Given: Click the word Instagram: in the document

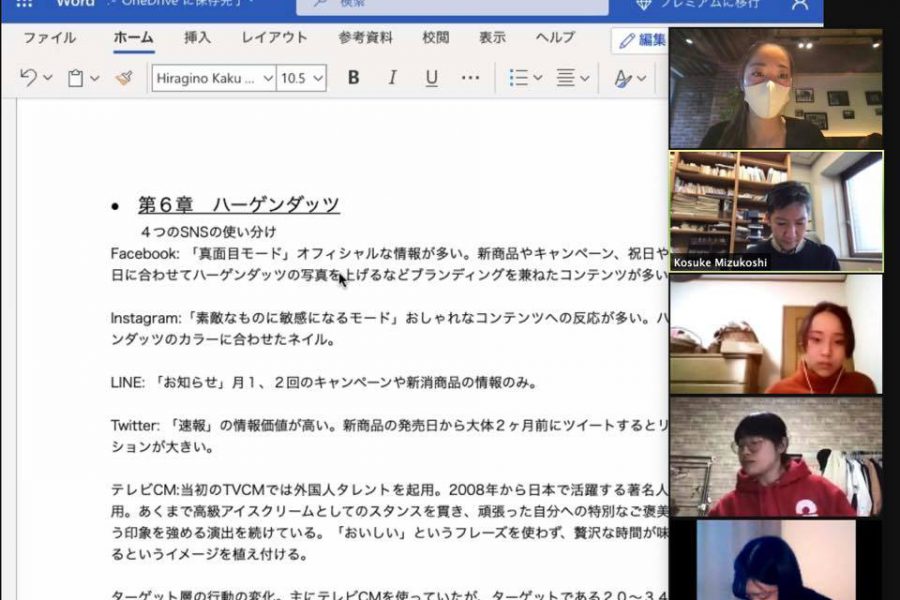Looking at the screenshot, I should pyautogui.click(x=146, y=318).
